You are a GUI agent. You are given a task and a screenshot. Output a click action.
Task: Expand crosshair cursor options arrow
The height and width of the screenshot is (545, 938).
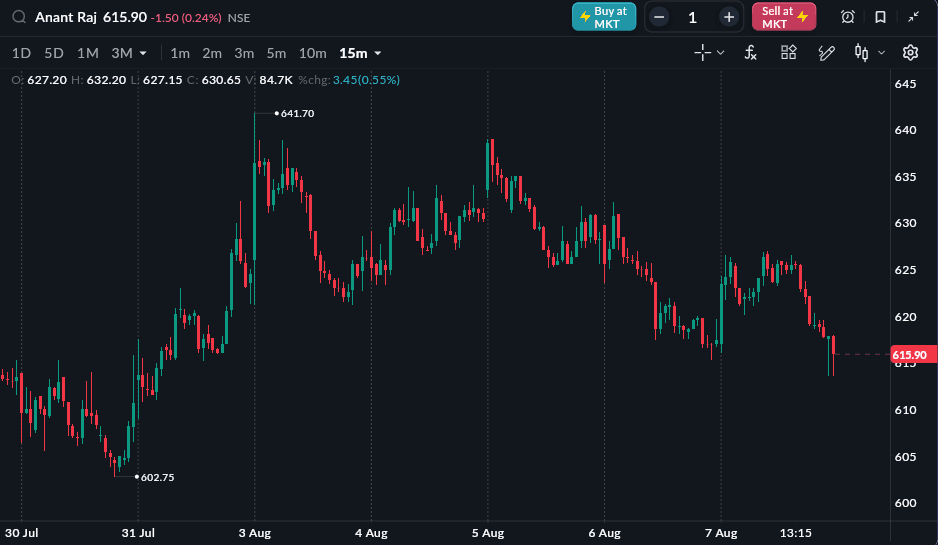[721, 53]
